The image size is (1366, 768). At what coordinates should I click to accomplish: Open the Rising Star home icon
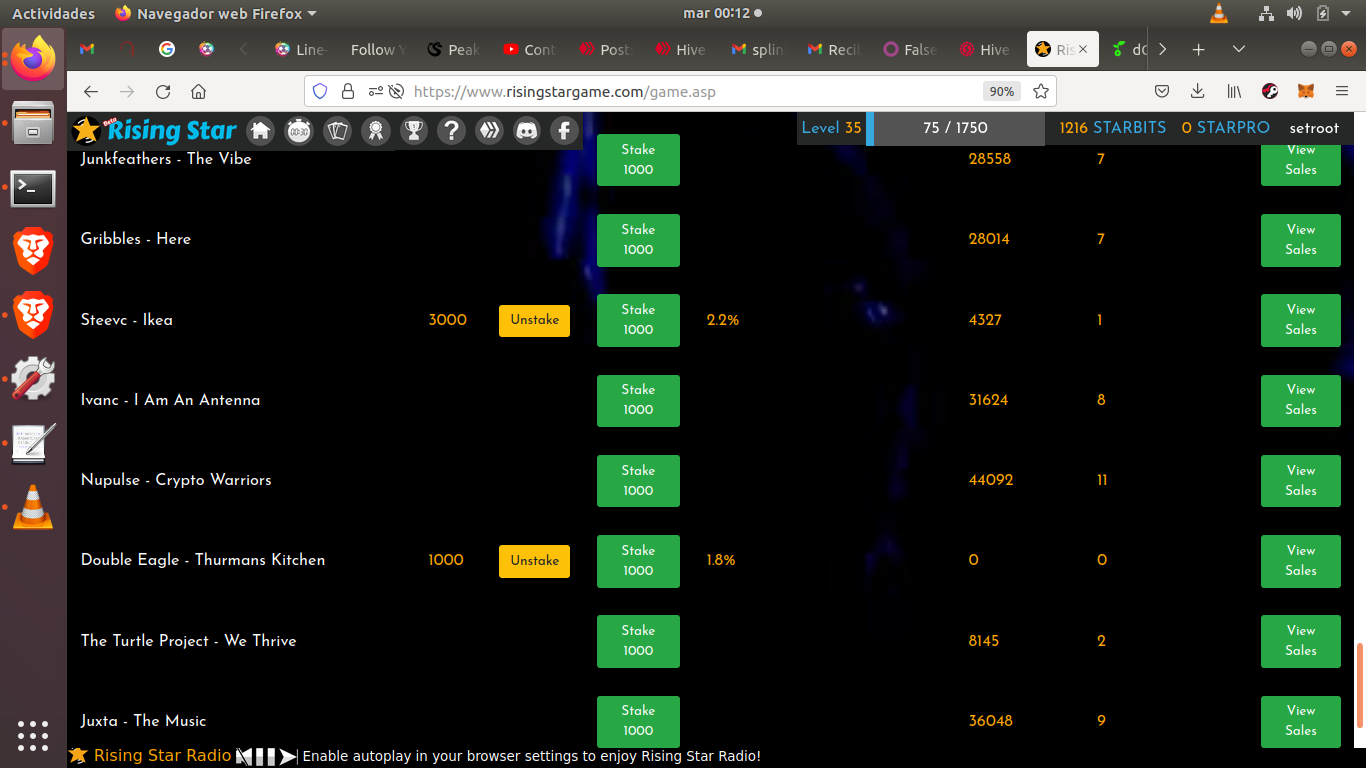click(x=261, y=130)
